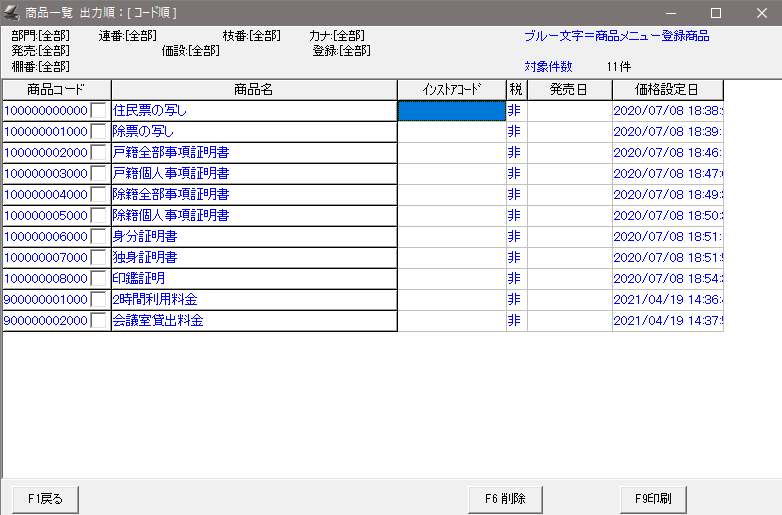782x515 pixels.
Task: Click the 商品名 column header
Action: pyautogui.click(x=254, y=89)
